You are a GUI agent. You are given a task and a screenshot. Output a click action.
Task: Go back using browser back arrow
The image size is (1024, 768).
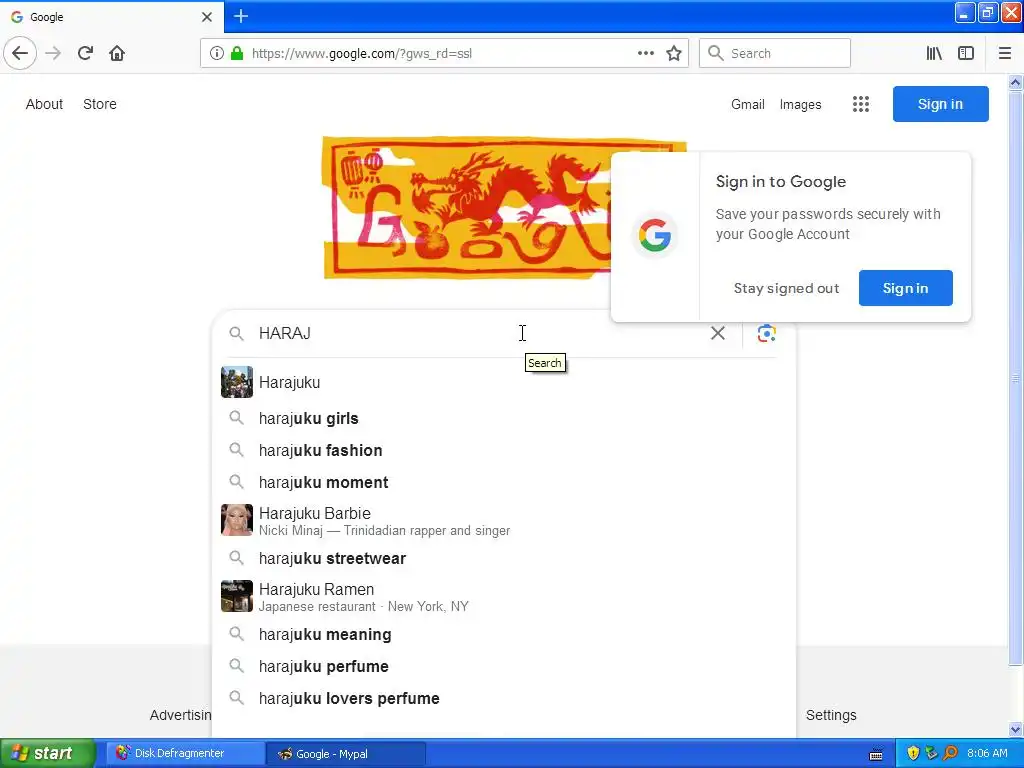20,53
